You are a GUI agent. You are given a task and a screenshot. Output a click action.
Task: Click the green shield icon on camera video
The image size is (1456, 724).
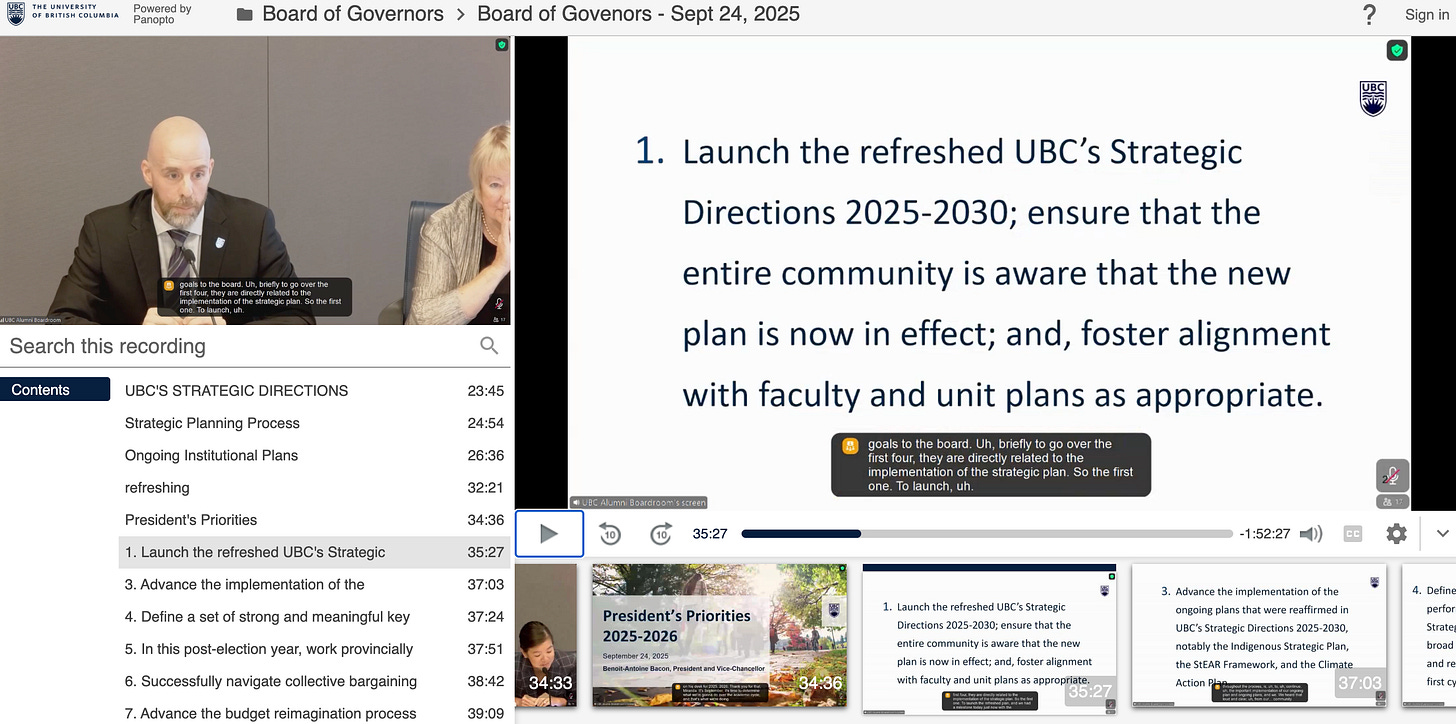(501, 45)
